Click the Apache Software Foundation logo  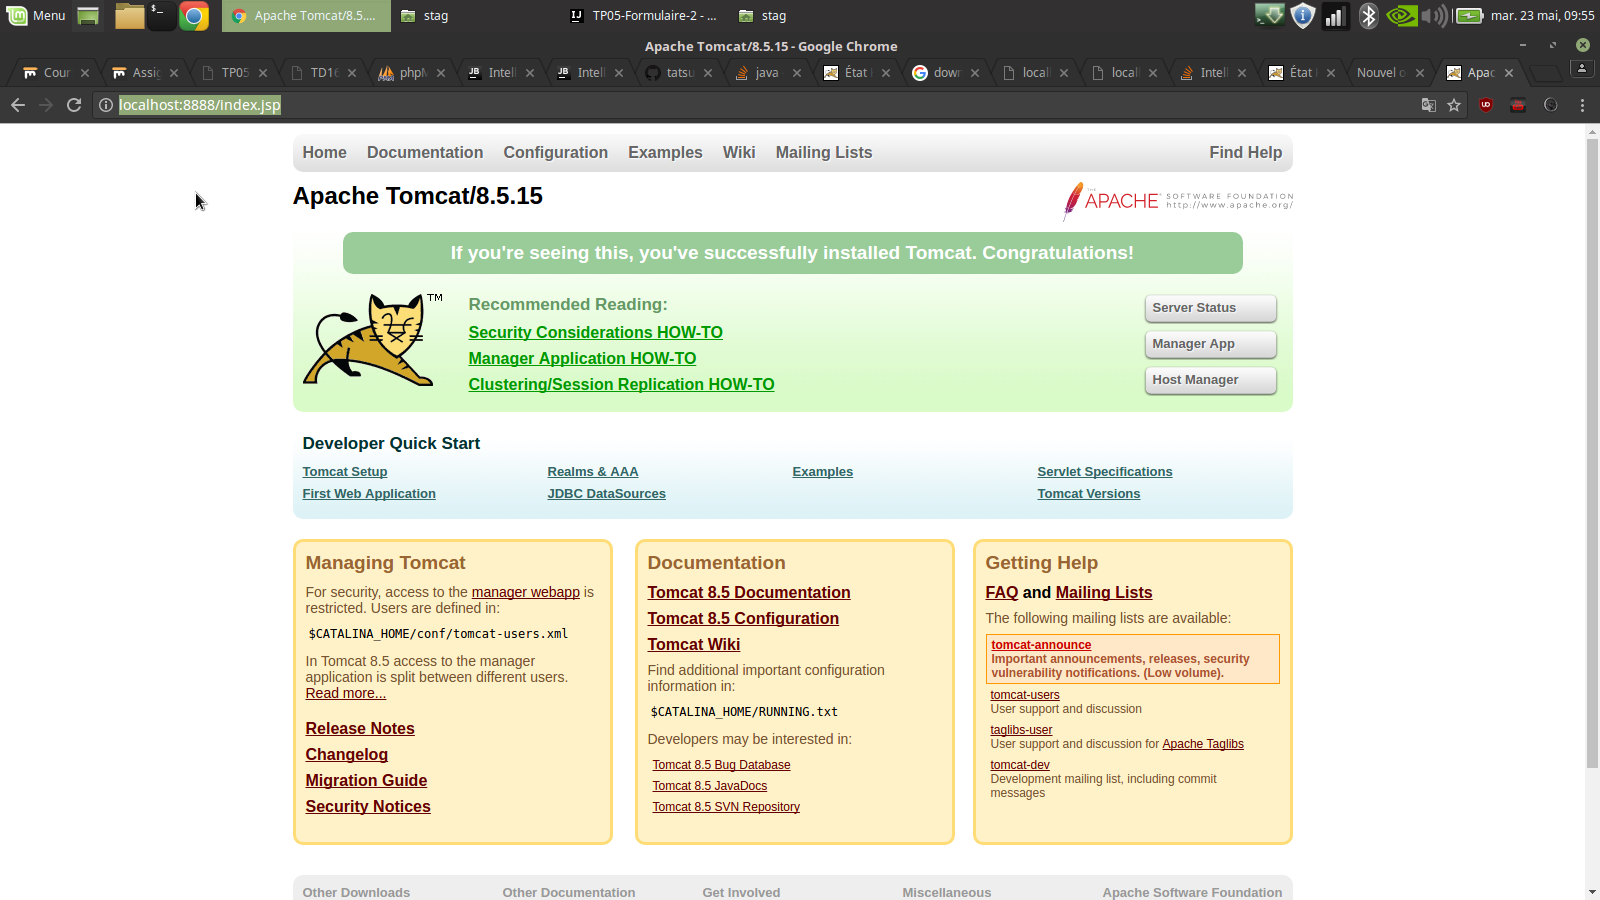[x=1178, y=201]
